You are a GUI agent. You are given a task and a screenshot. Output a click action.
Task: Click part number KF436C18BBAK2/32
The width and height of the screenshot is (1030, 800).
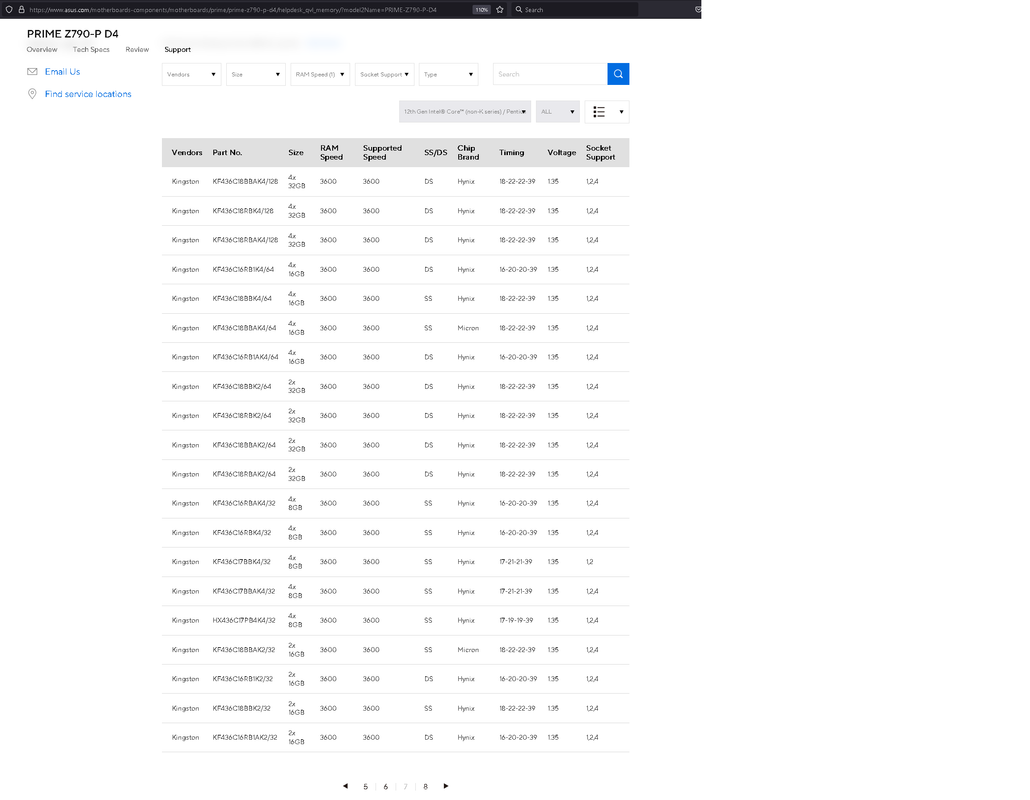pos(244,650)
